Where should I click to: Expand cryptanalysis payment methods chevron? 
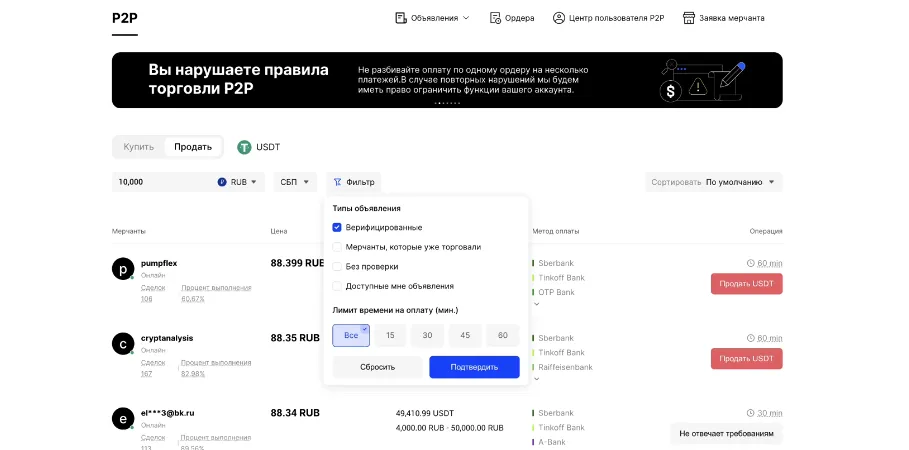(x=537, y=379)
